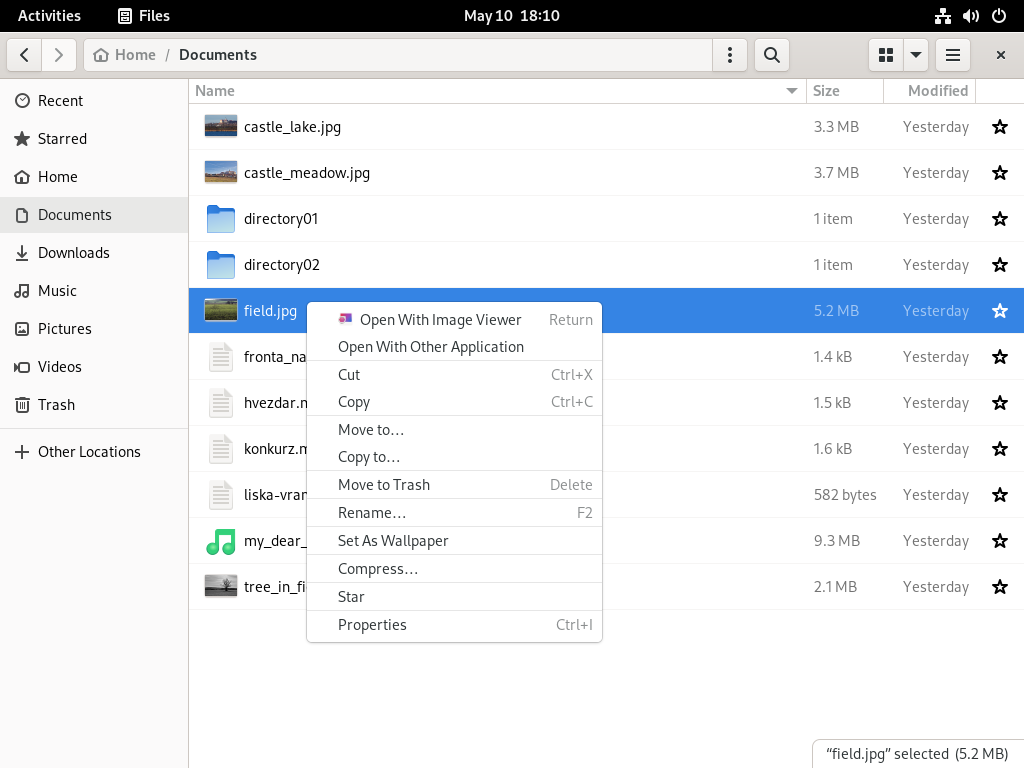1024x768 pixels.
Task: Select the my_dear music file icon
Action: point(221,541)
